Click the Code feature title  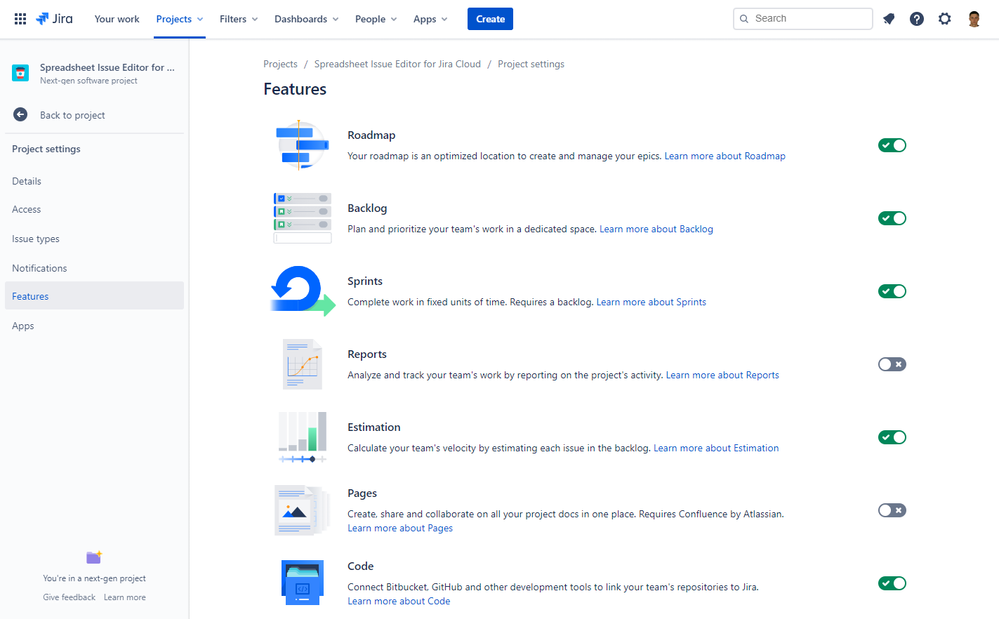pyautogui.click(x=361, y=566)
